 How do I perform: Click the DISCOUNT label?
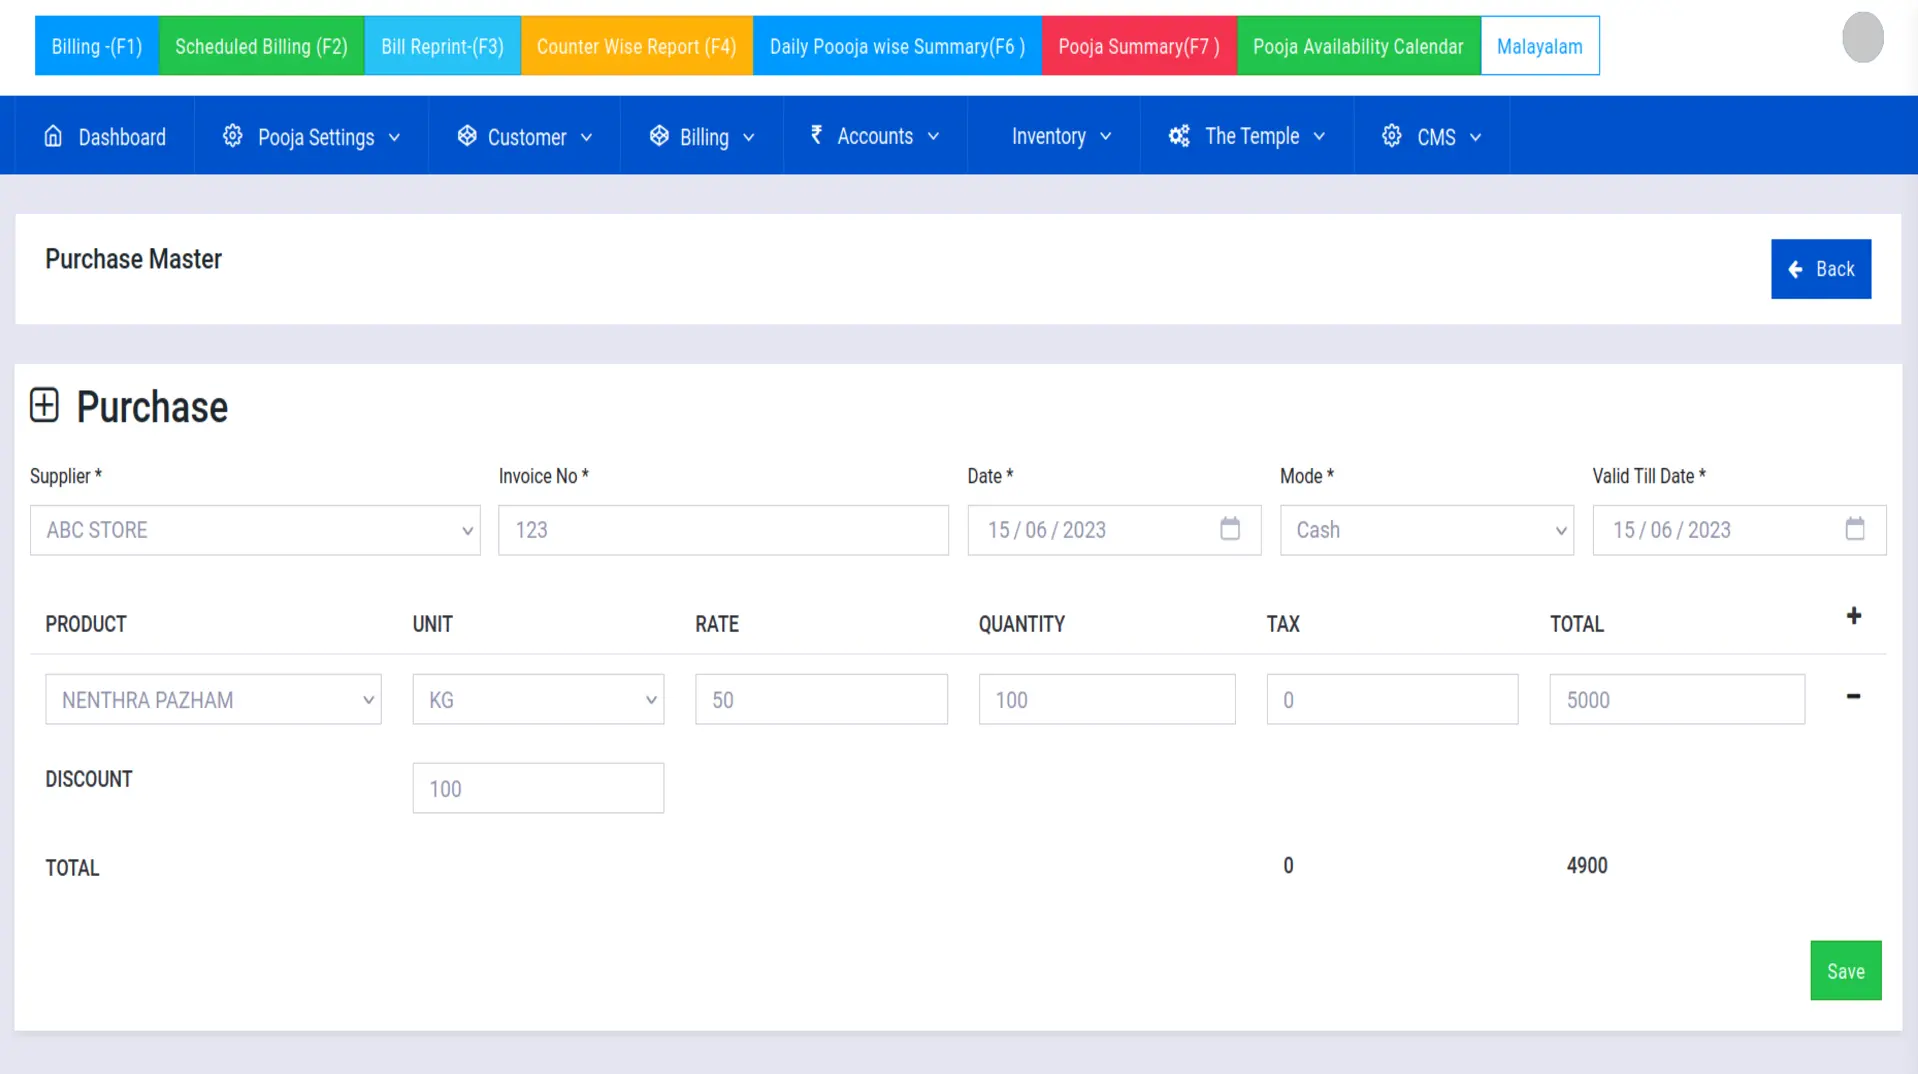[x=89, y=779]
